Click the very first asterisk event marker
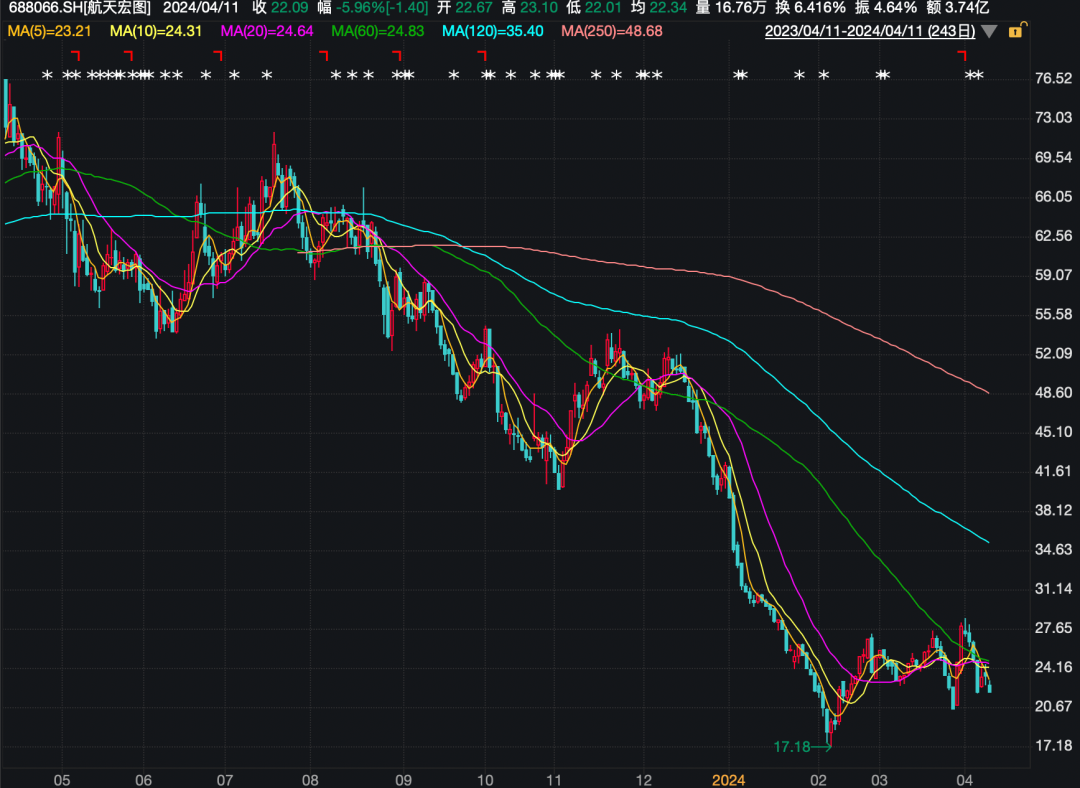Viewport: 1080px width, 788px height. tap(46, 75)
